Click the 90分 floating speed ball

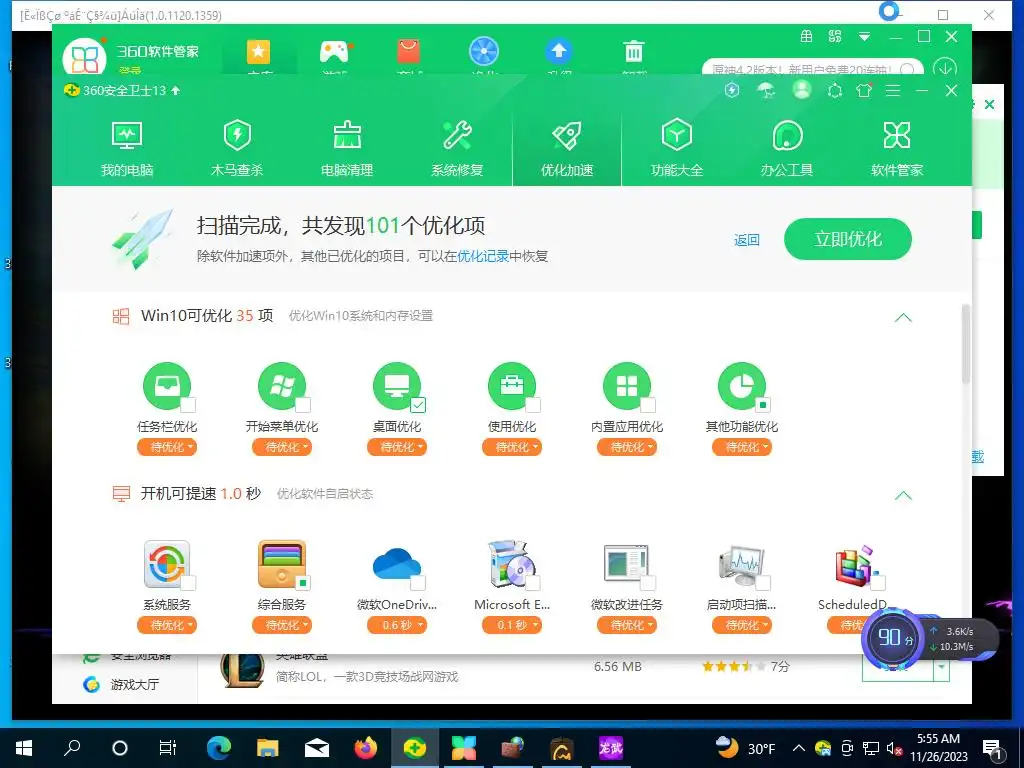click(892, 637)
